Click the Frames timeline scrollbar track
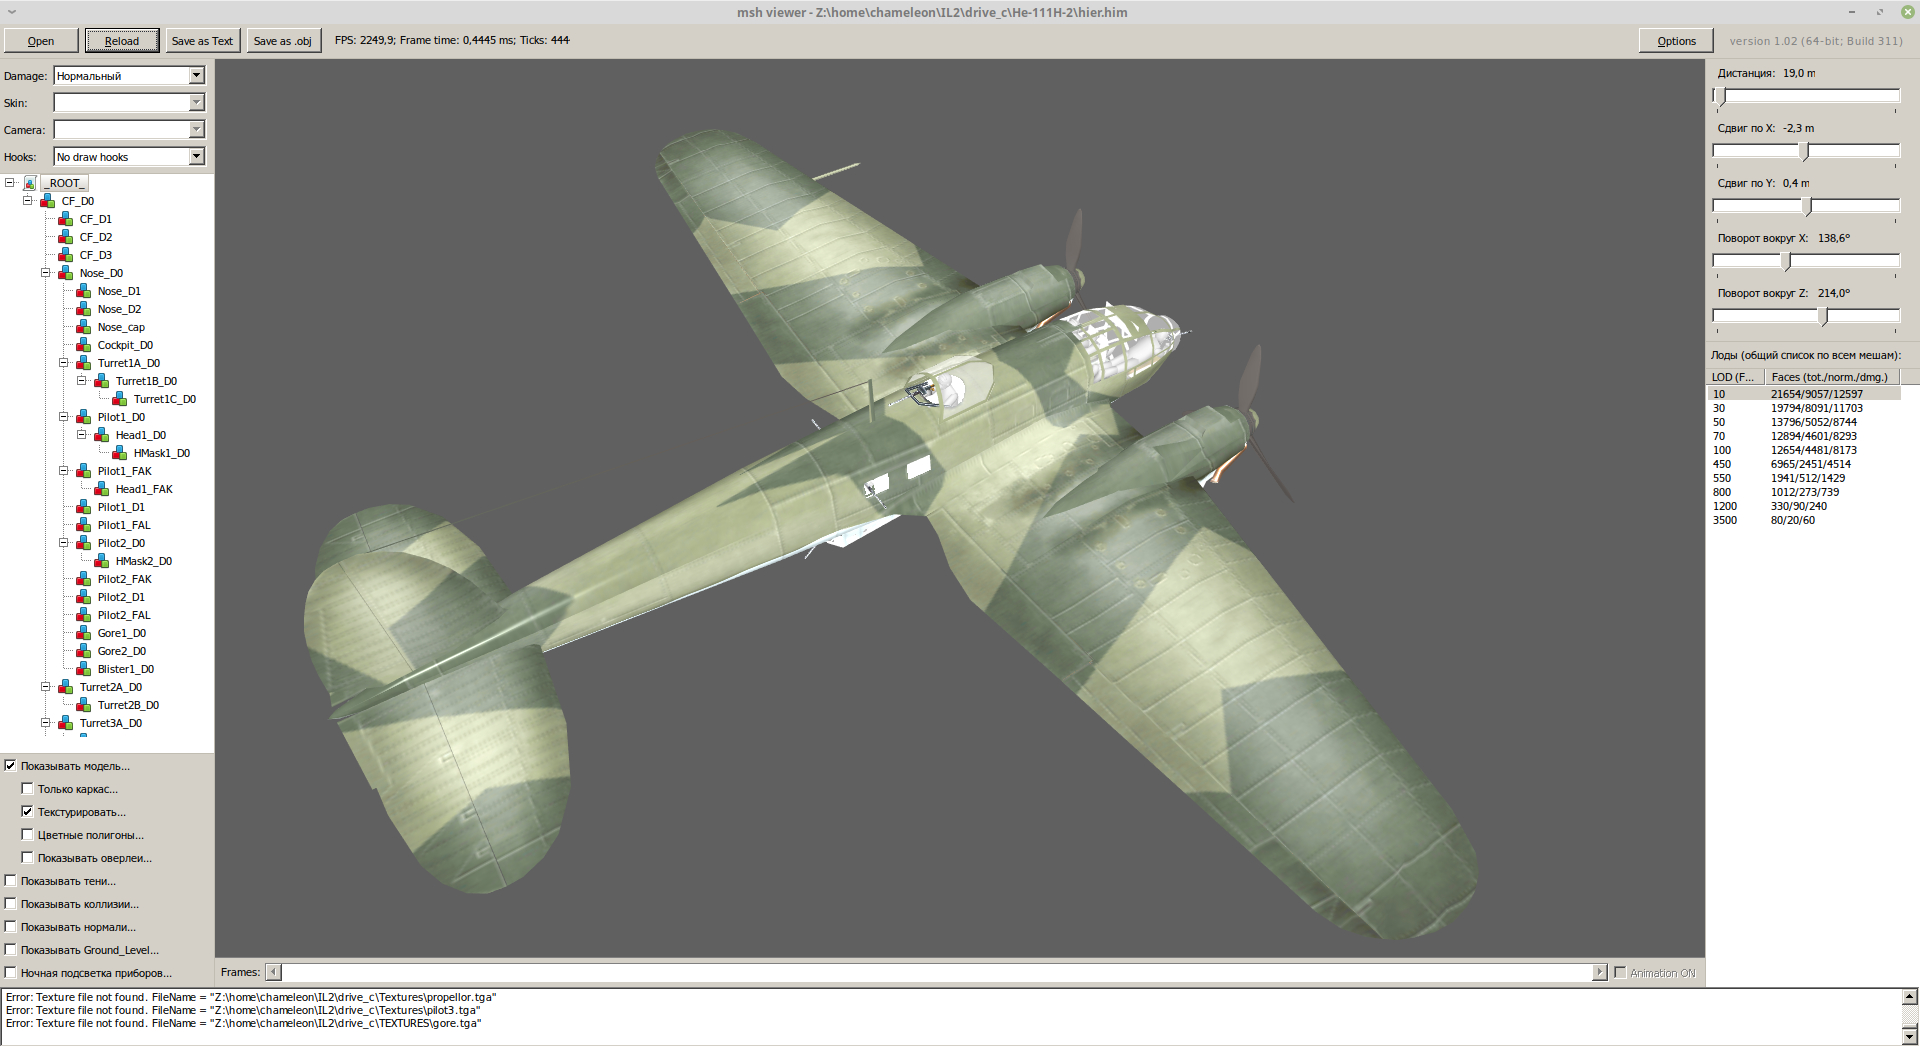The image size is (1920, 1047). click(936, 973)
